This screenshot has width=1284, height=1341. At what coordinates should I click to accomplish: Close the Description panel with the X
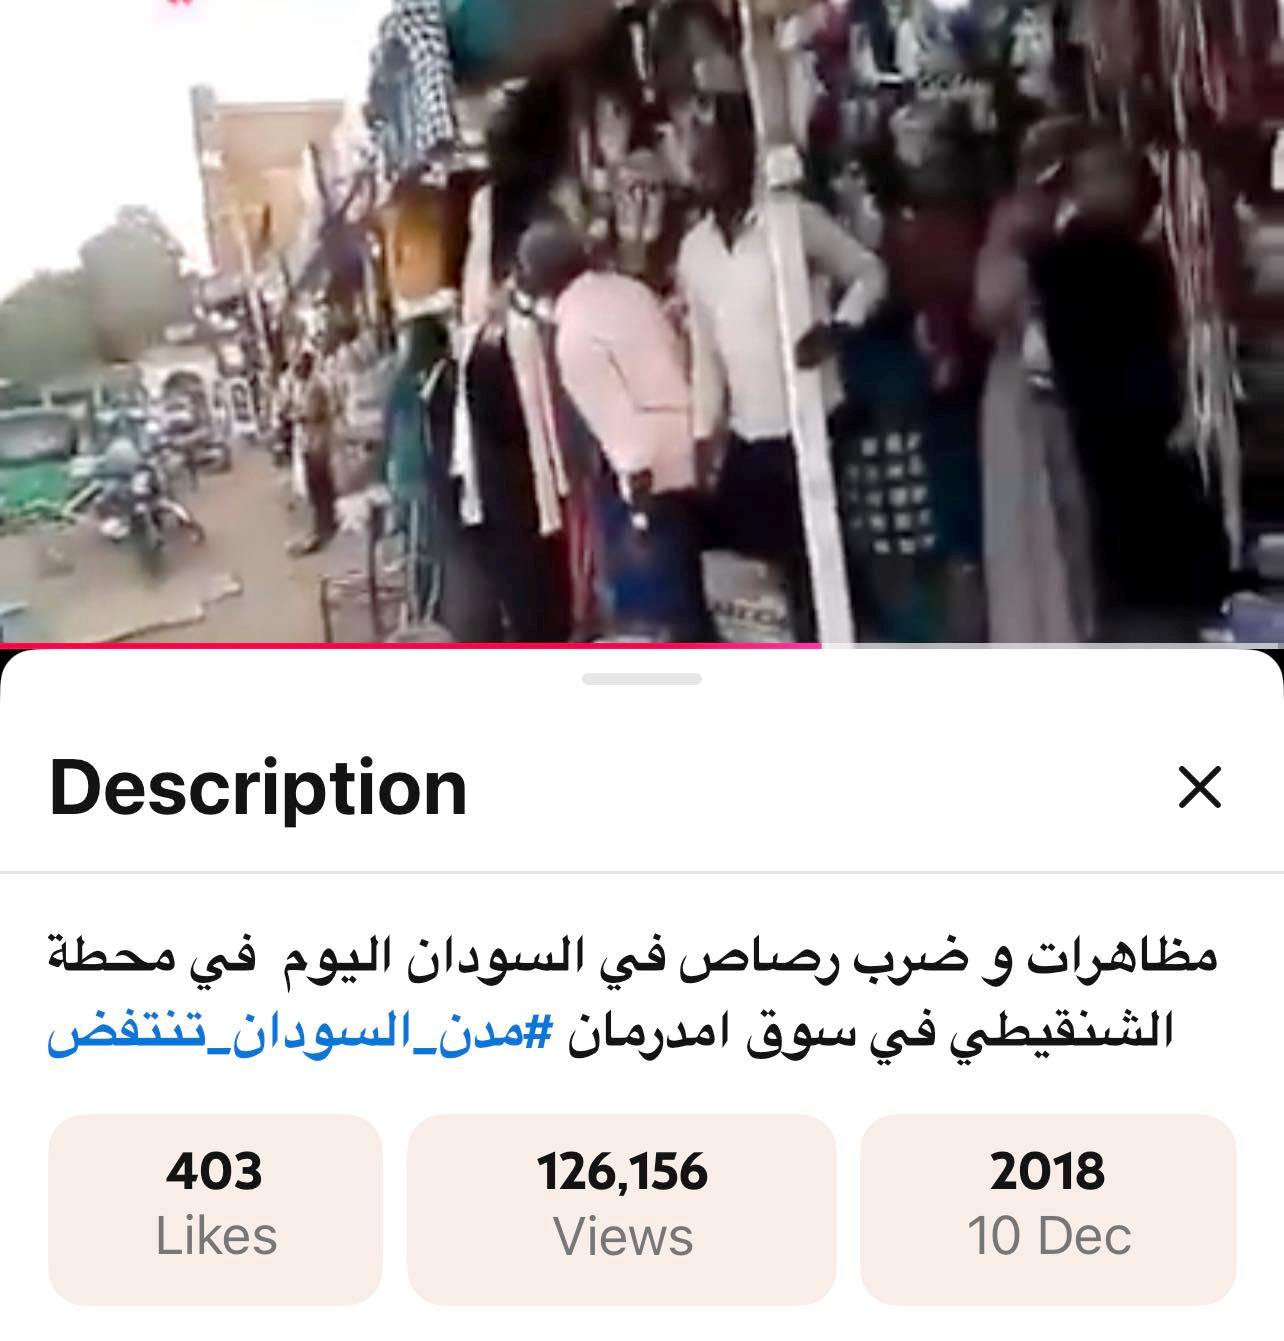pos(1200,787)
